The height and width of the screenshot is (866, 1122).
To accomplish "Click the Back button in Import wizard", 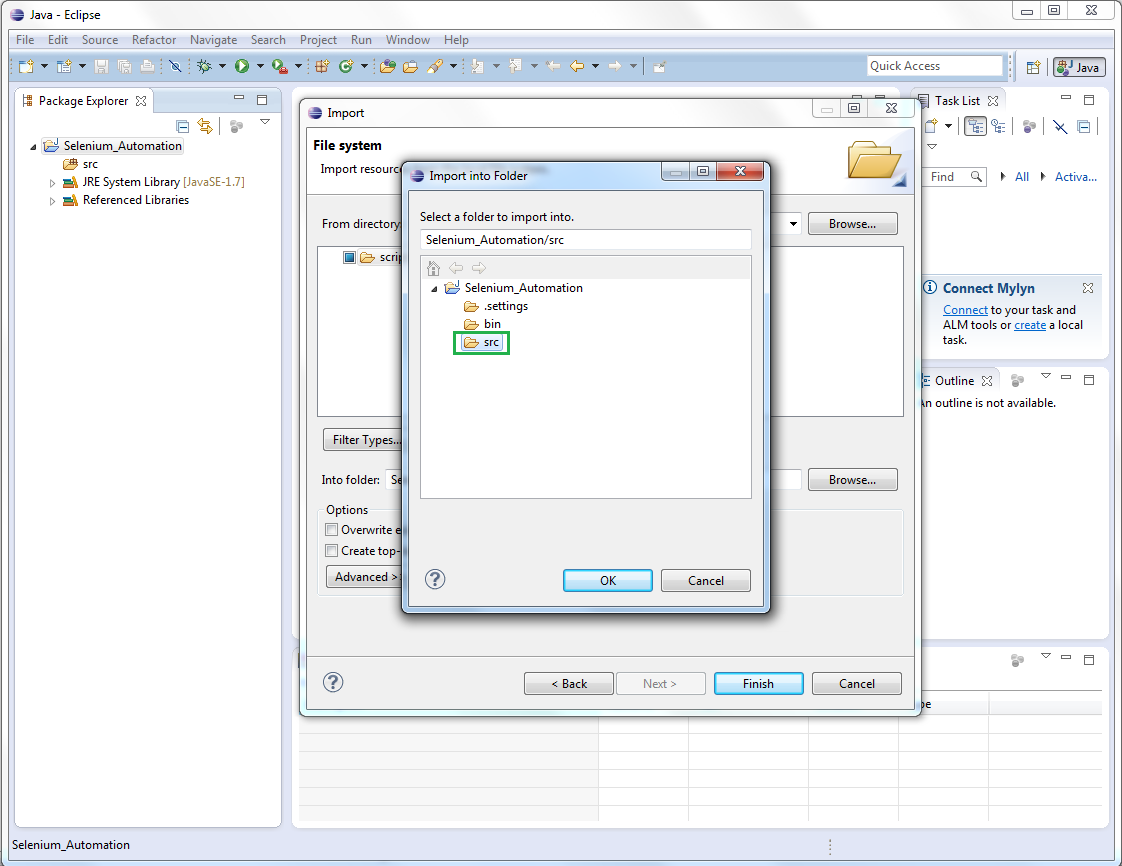I will [x=569, y=683].
